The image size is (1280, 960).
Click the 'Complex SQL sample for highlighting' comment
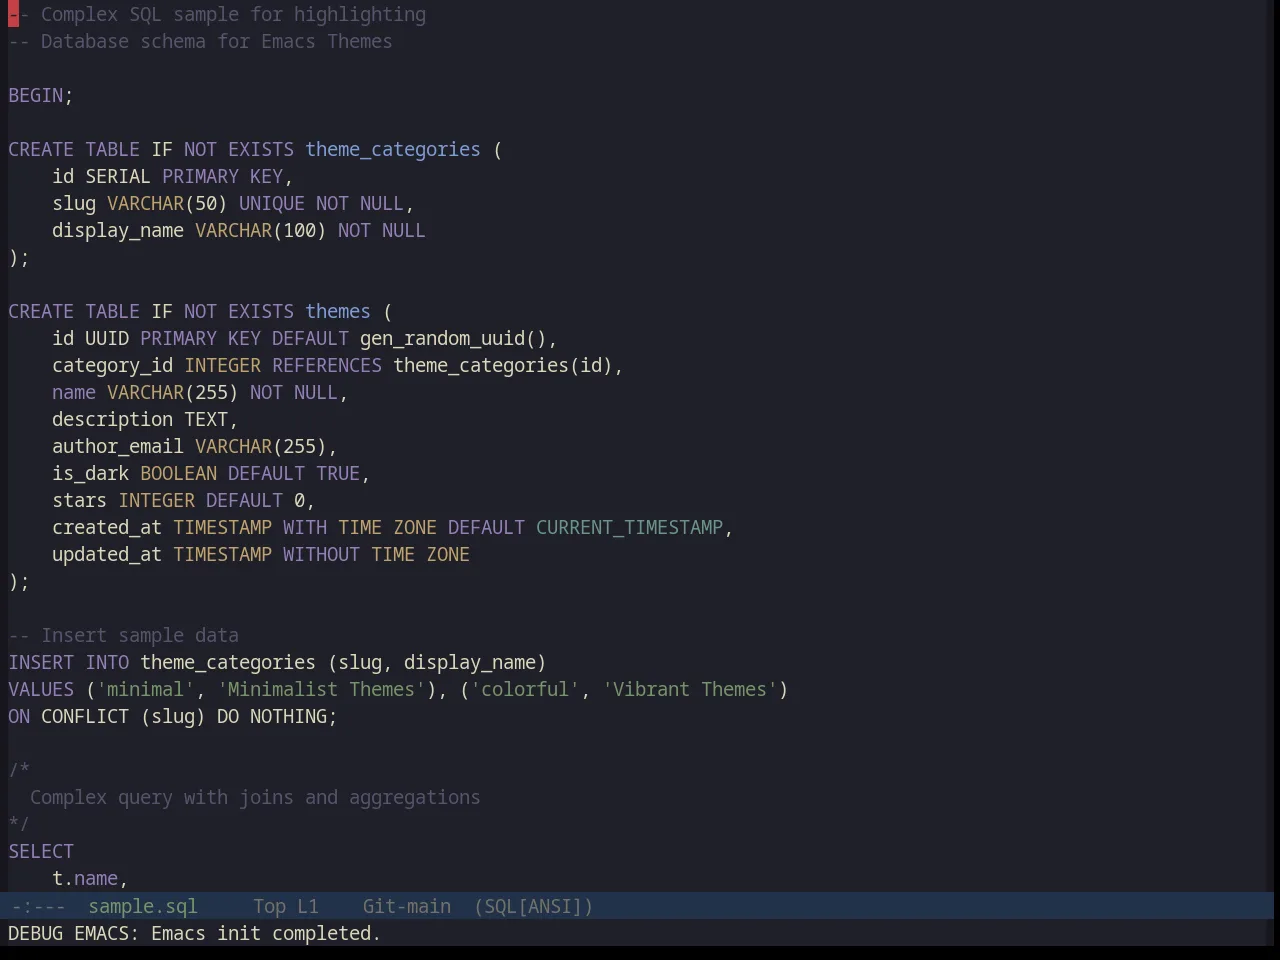pos(217,14)
